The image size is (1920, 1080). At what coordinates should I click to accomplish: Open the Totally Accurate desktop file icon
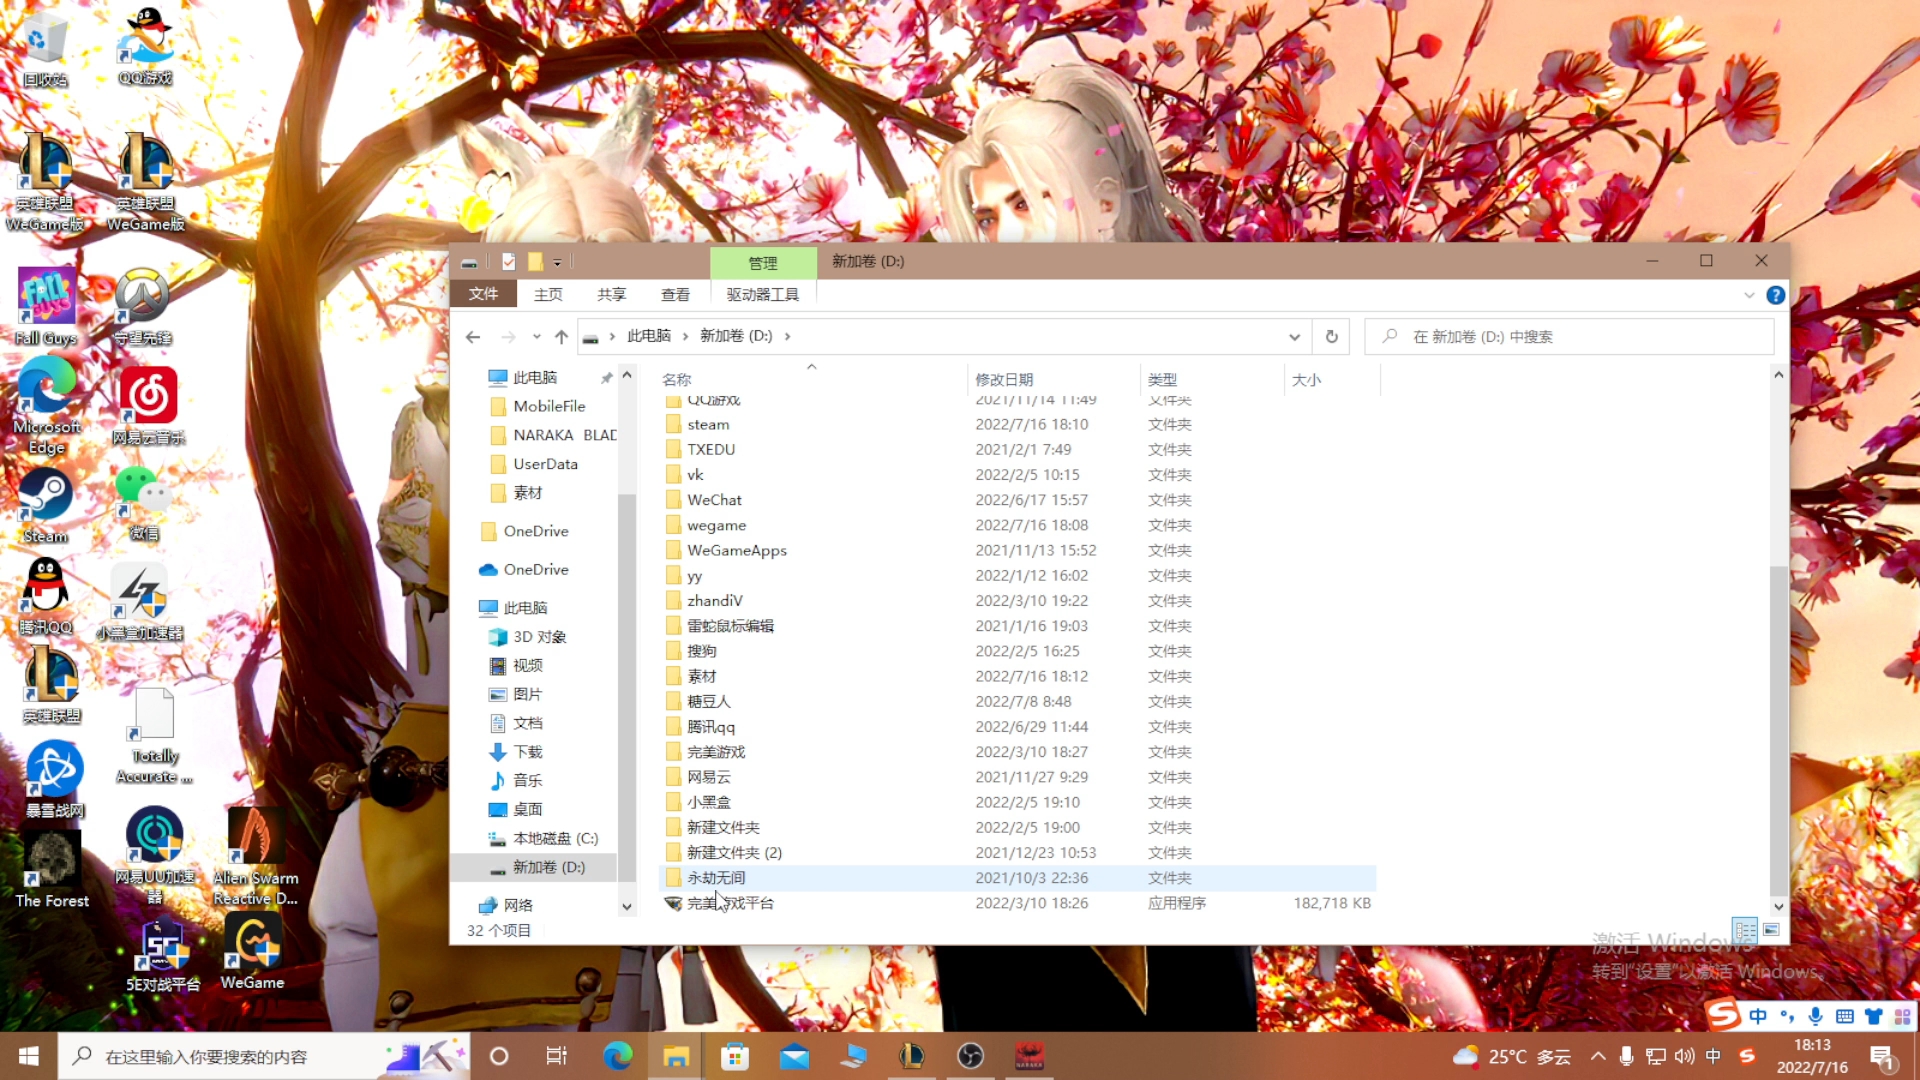pos(154,735)
